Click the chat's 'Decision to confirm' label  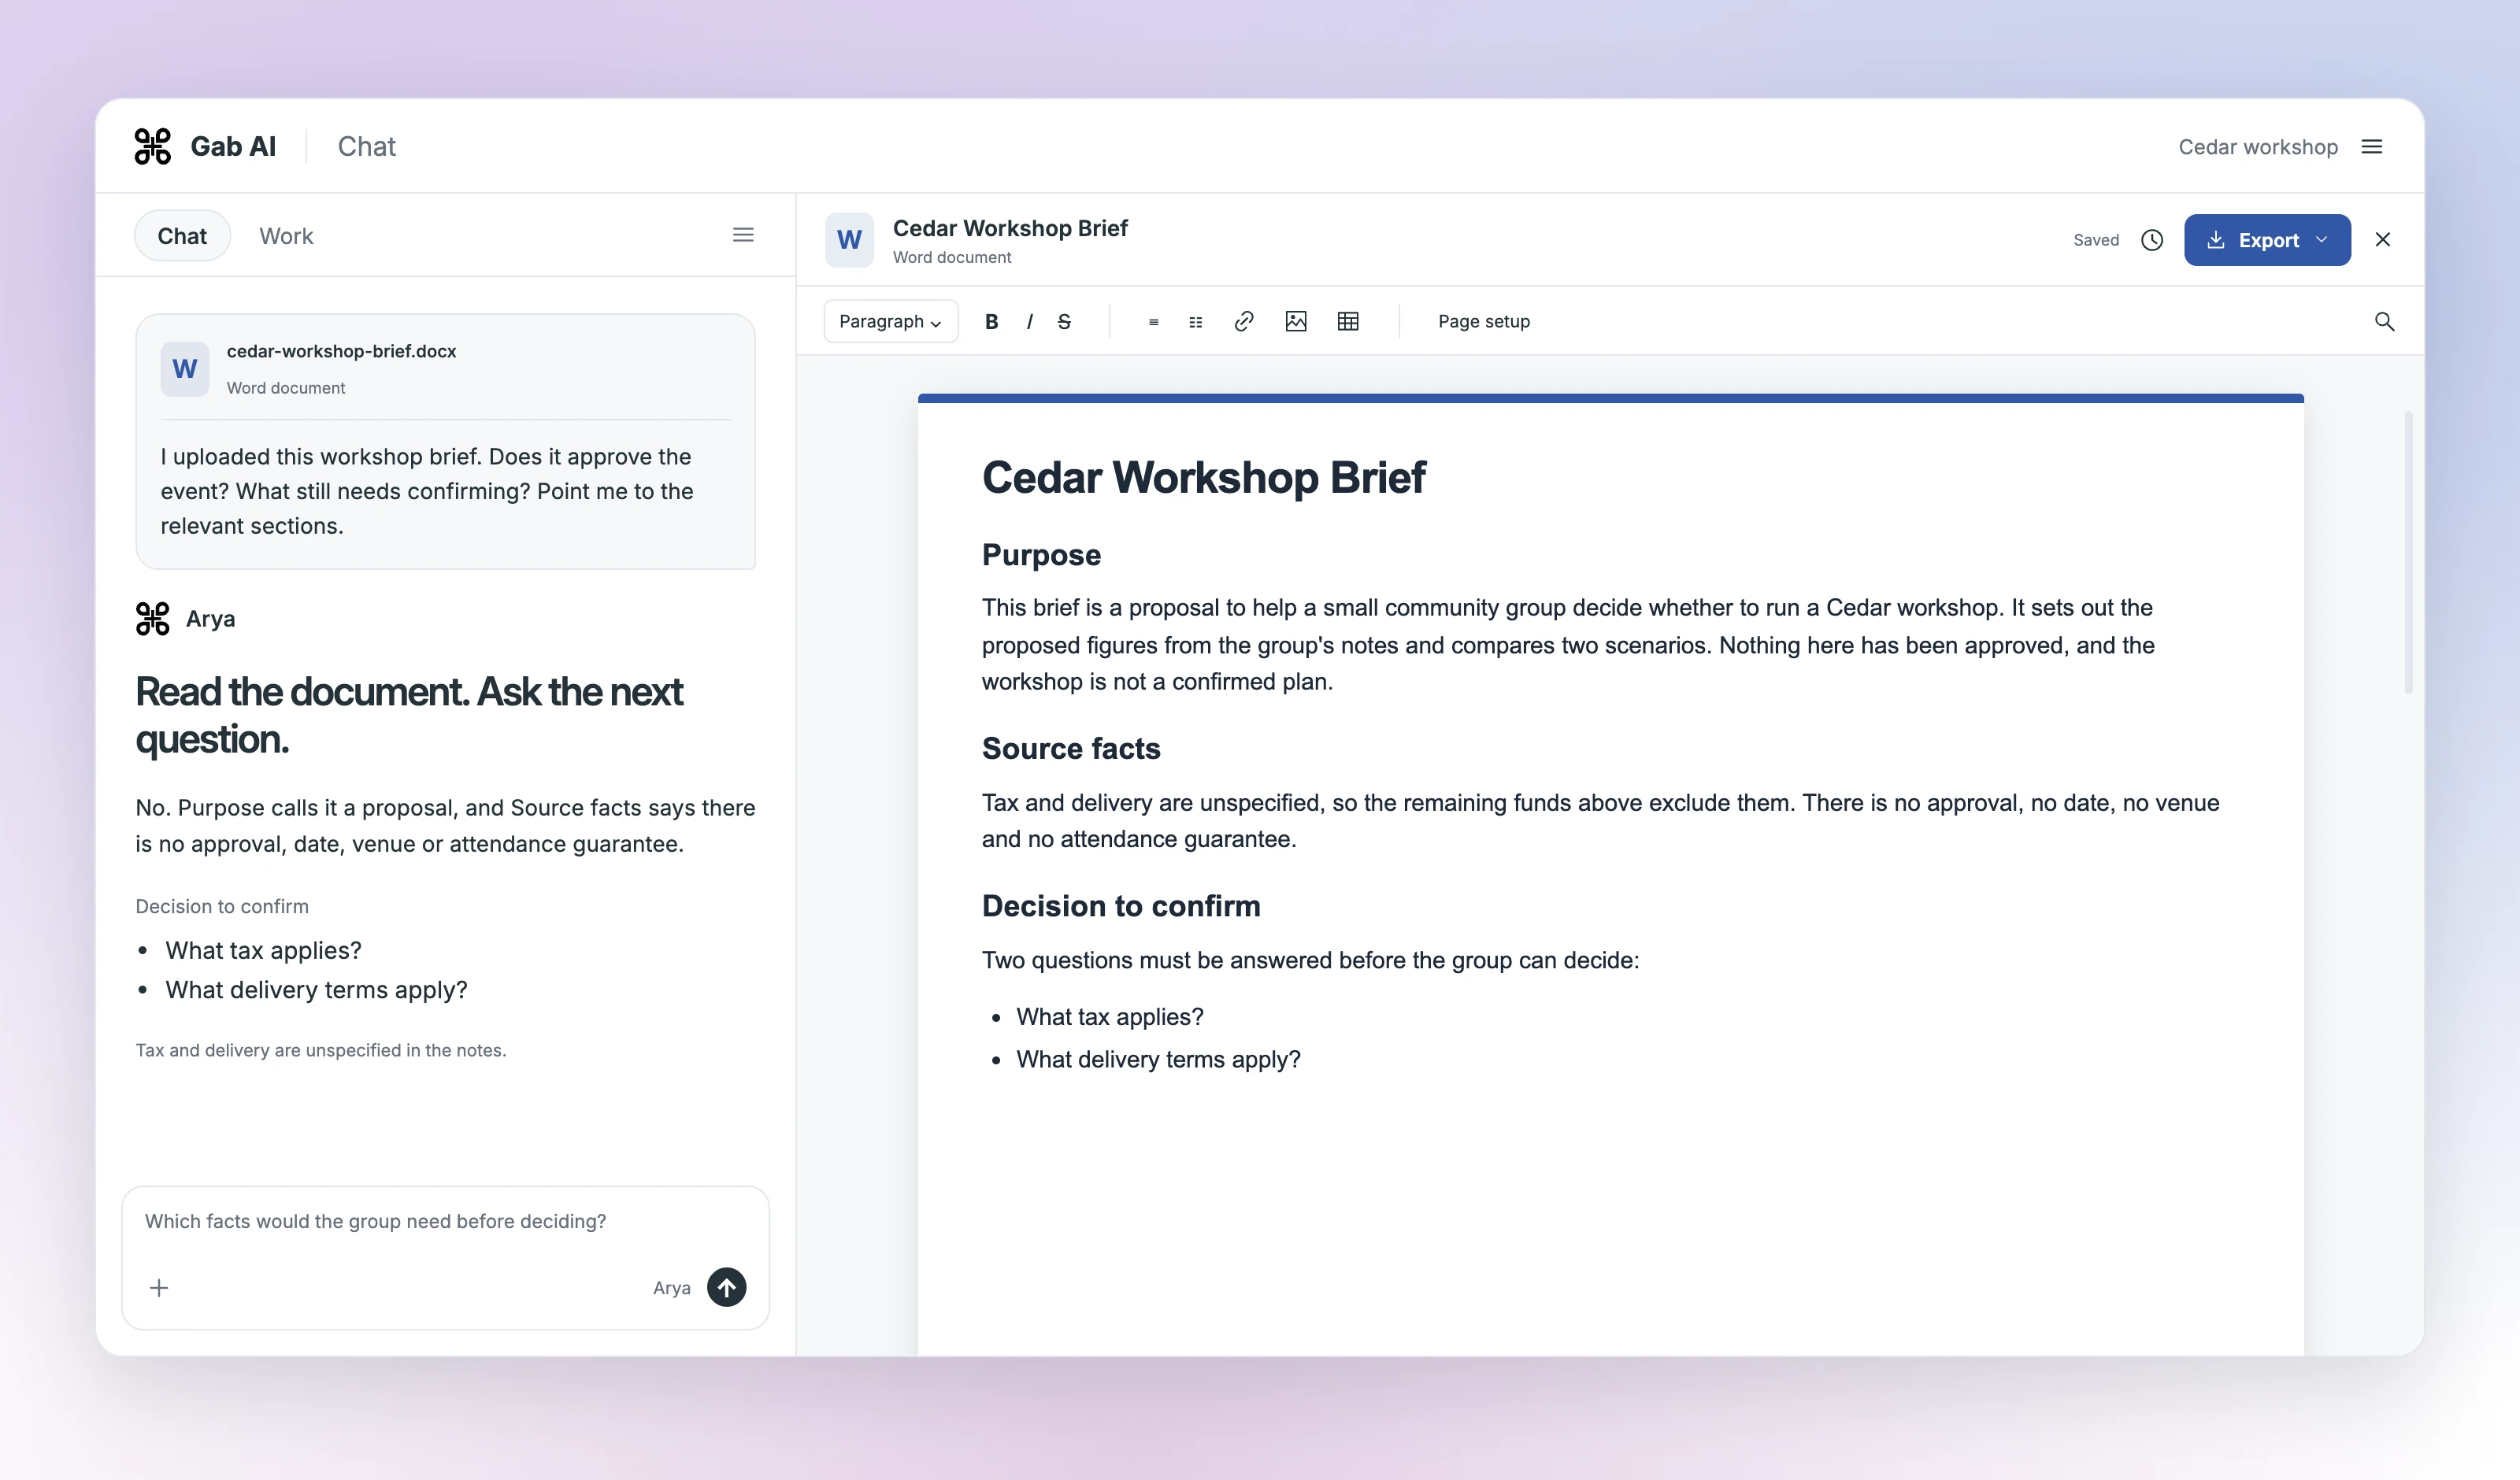pos(222,907)
